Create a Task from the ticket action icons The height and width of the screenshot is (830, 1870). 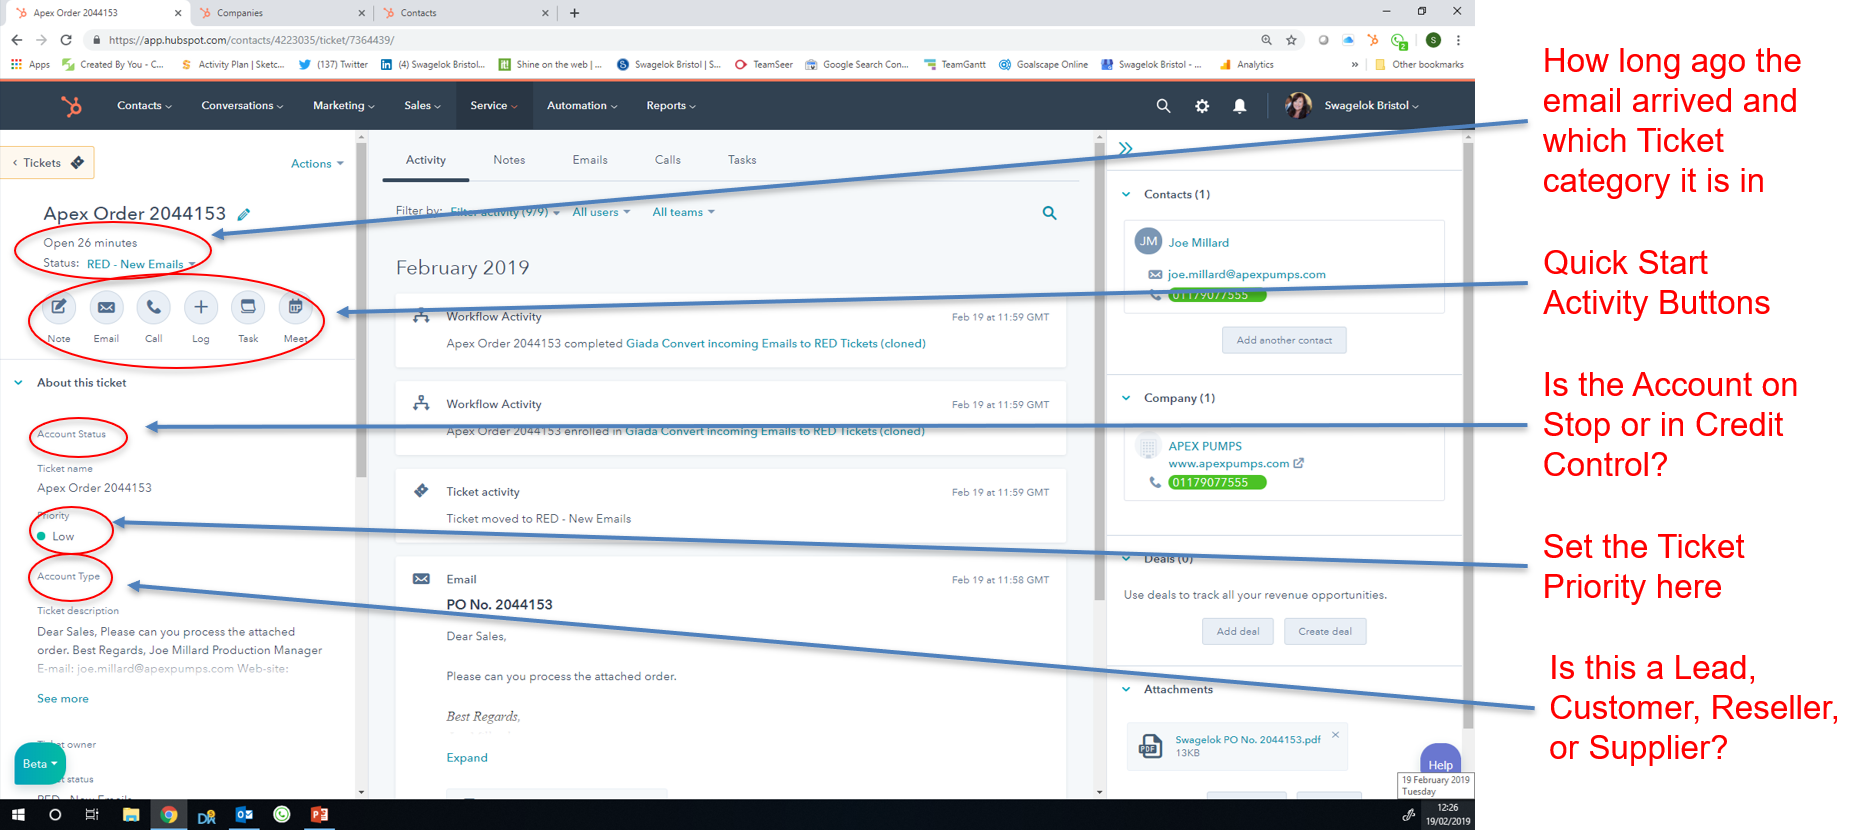point(248,308)
